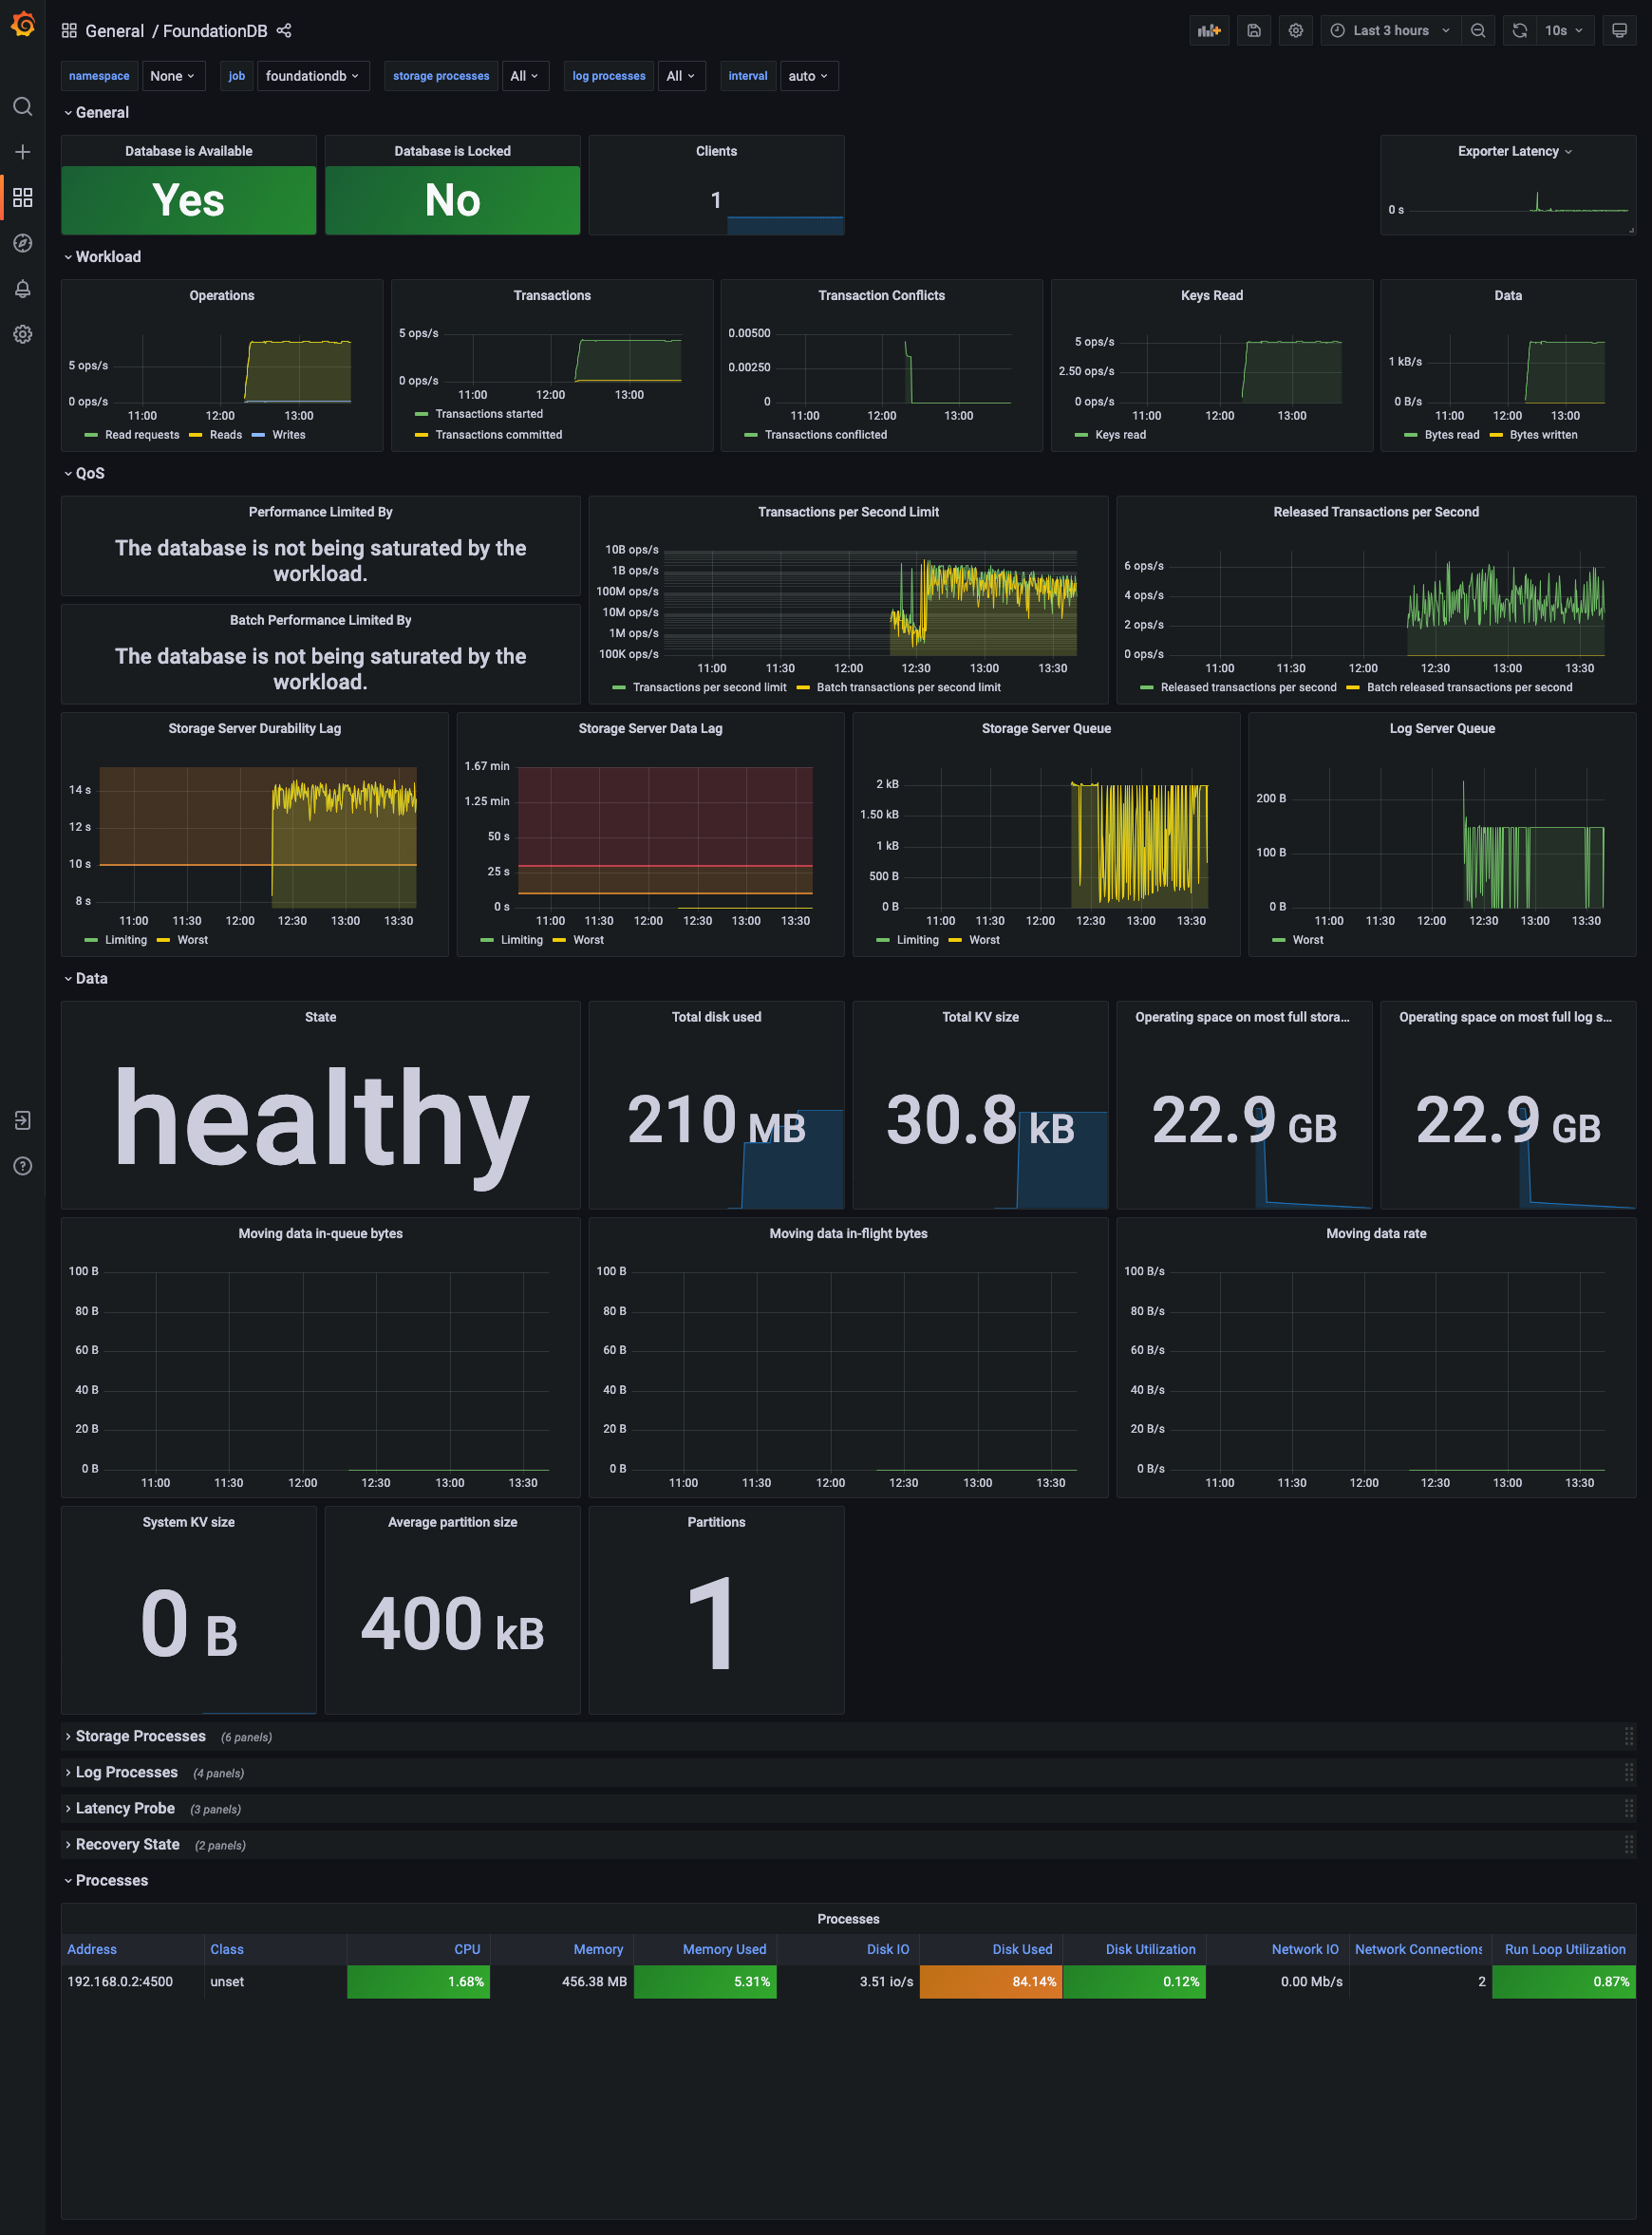1652x2235 pixels.
Task: Click the Add panel icon
Action: click(1209, 31)
